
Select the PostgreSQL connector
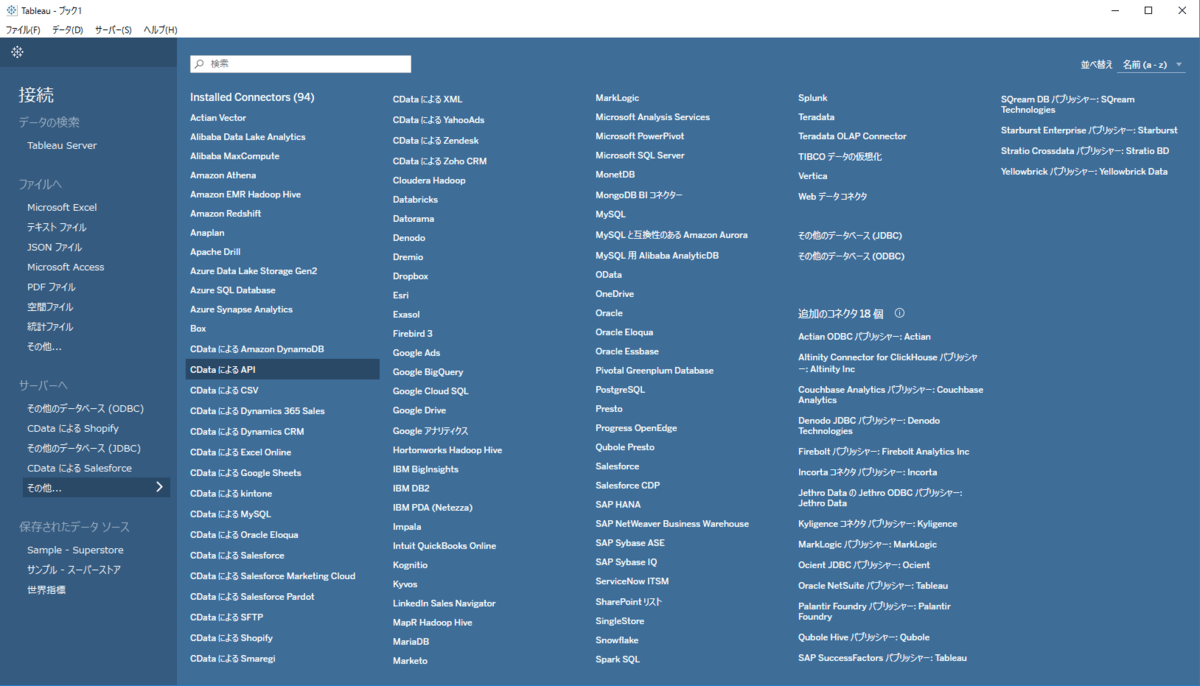(x=621, y=389)
